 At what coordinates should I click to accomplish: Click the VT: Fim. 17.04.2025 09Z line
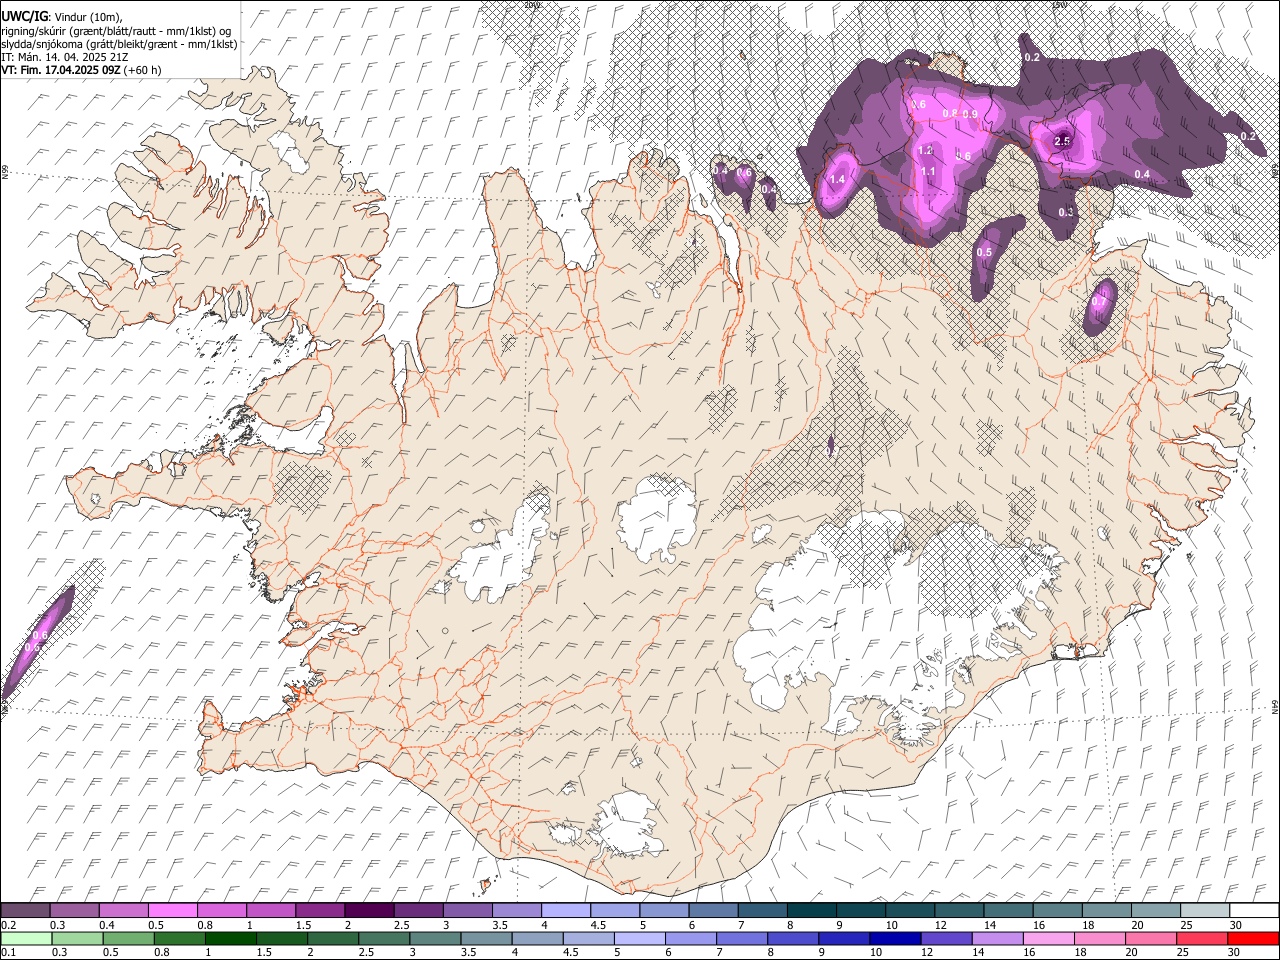click(x=81, y=70)
